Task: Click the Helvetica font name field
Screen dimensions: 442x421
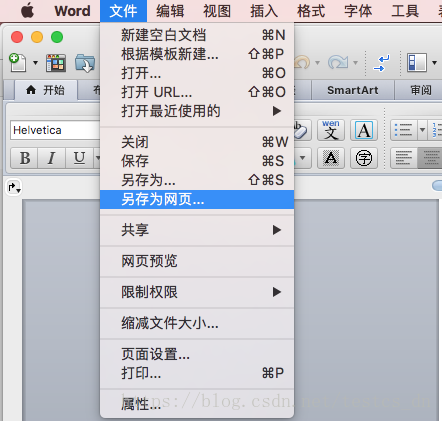Action: (x=55, y=130)
